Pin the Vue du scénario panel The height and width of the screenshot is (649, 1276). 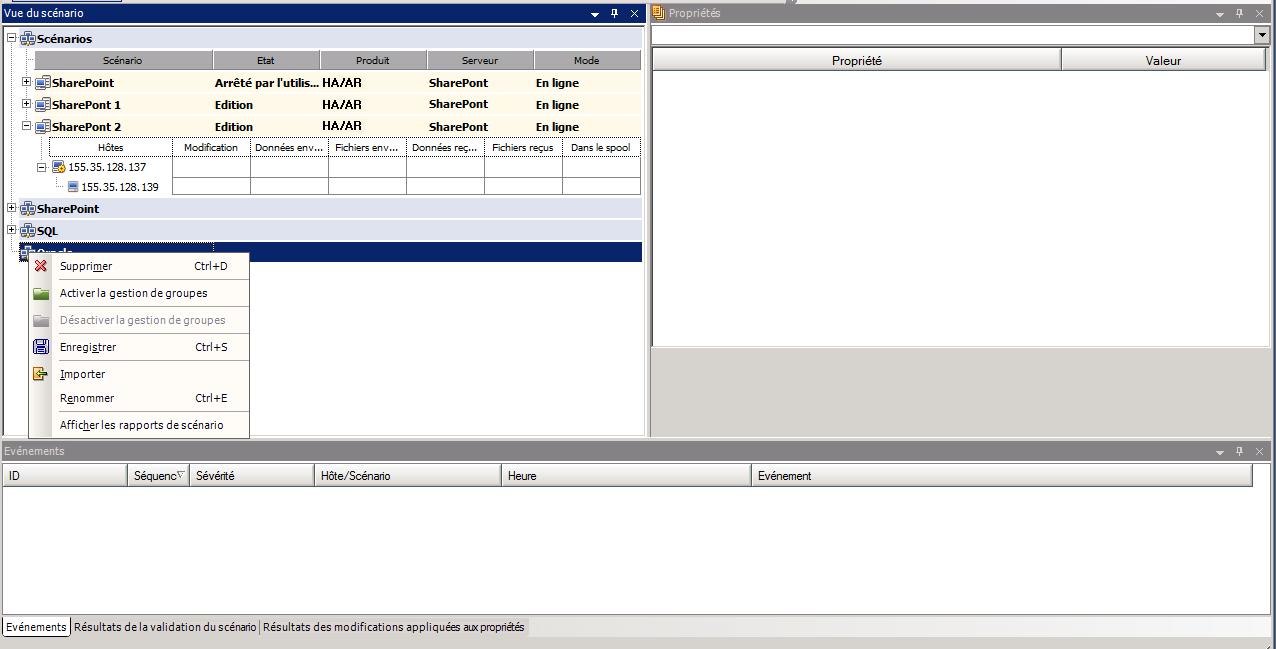[x=615, y=14]
